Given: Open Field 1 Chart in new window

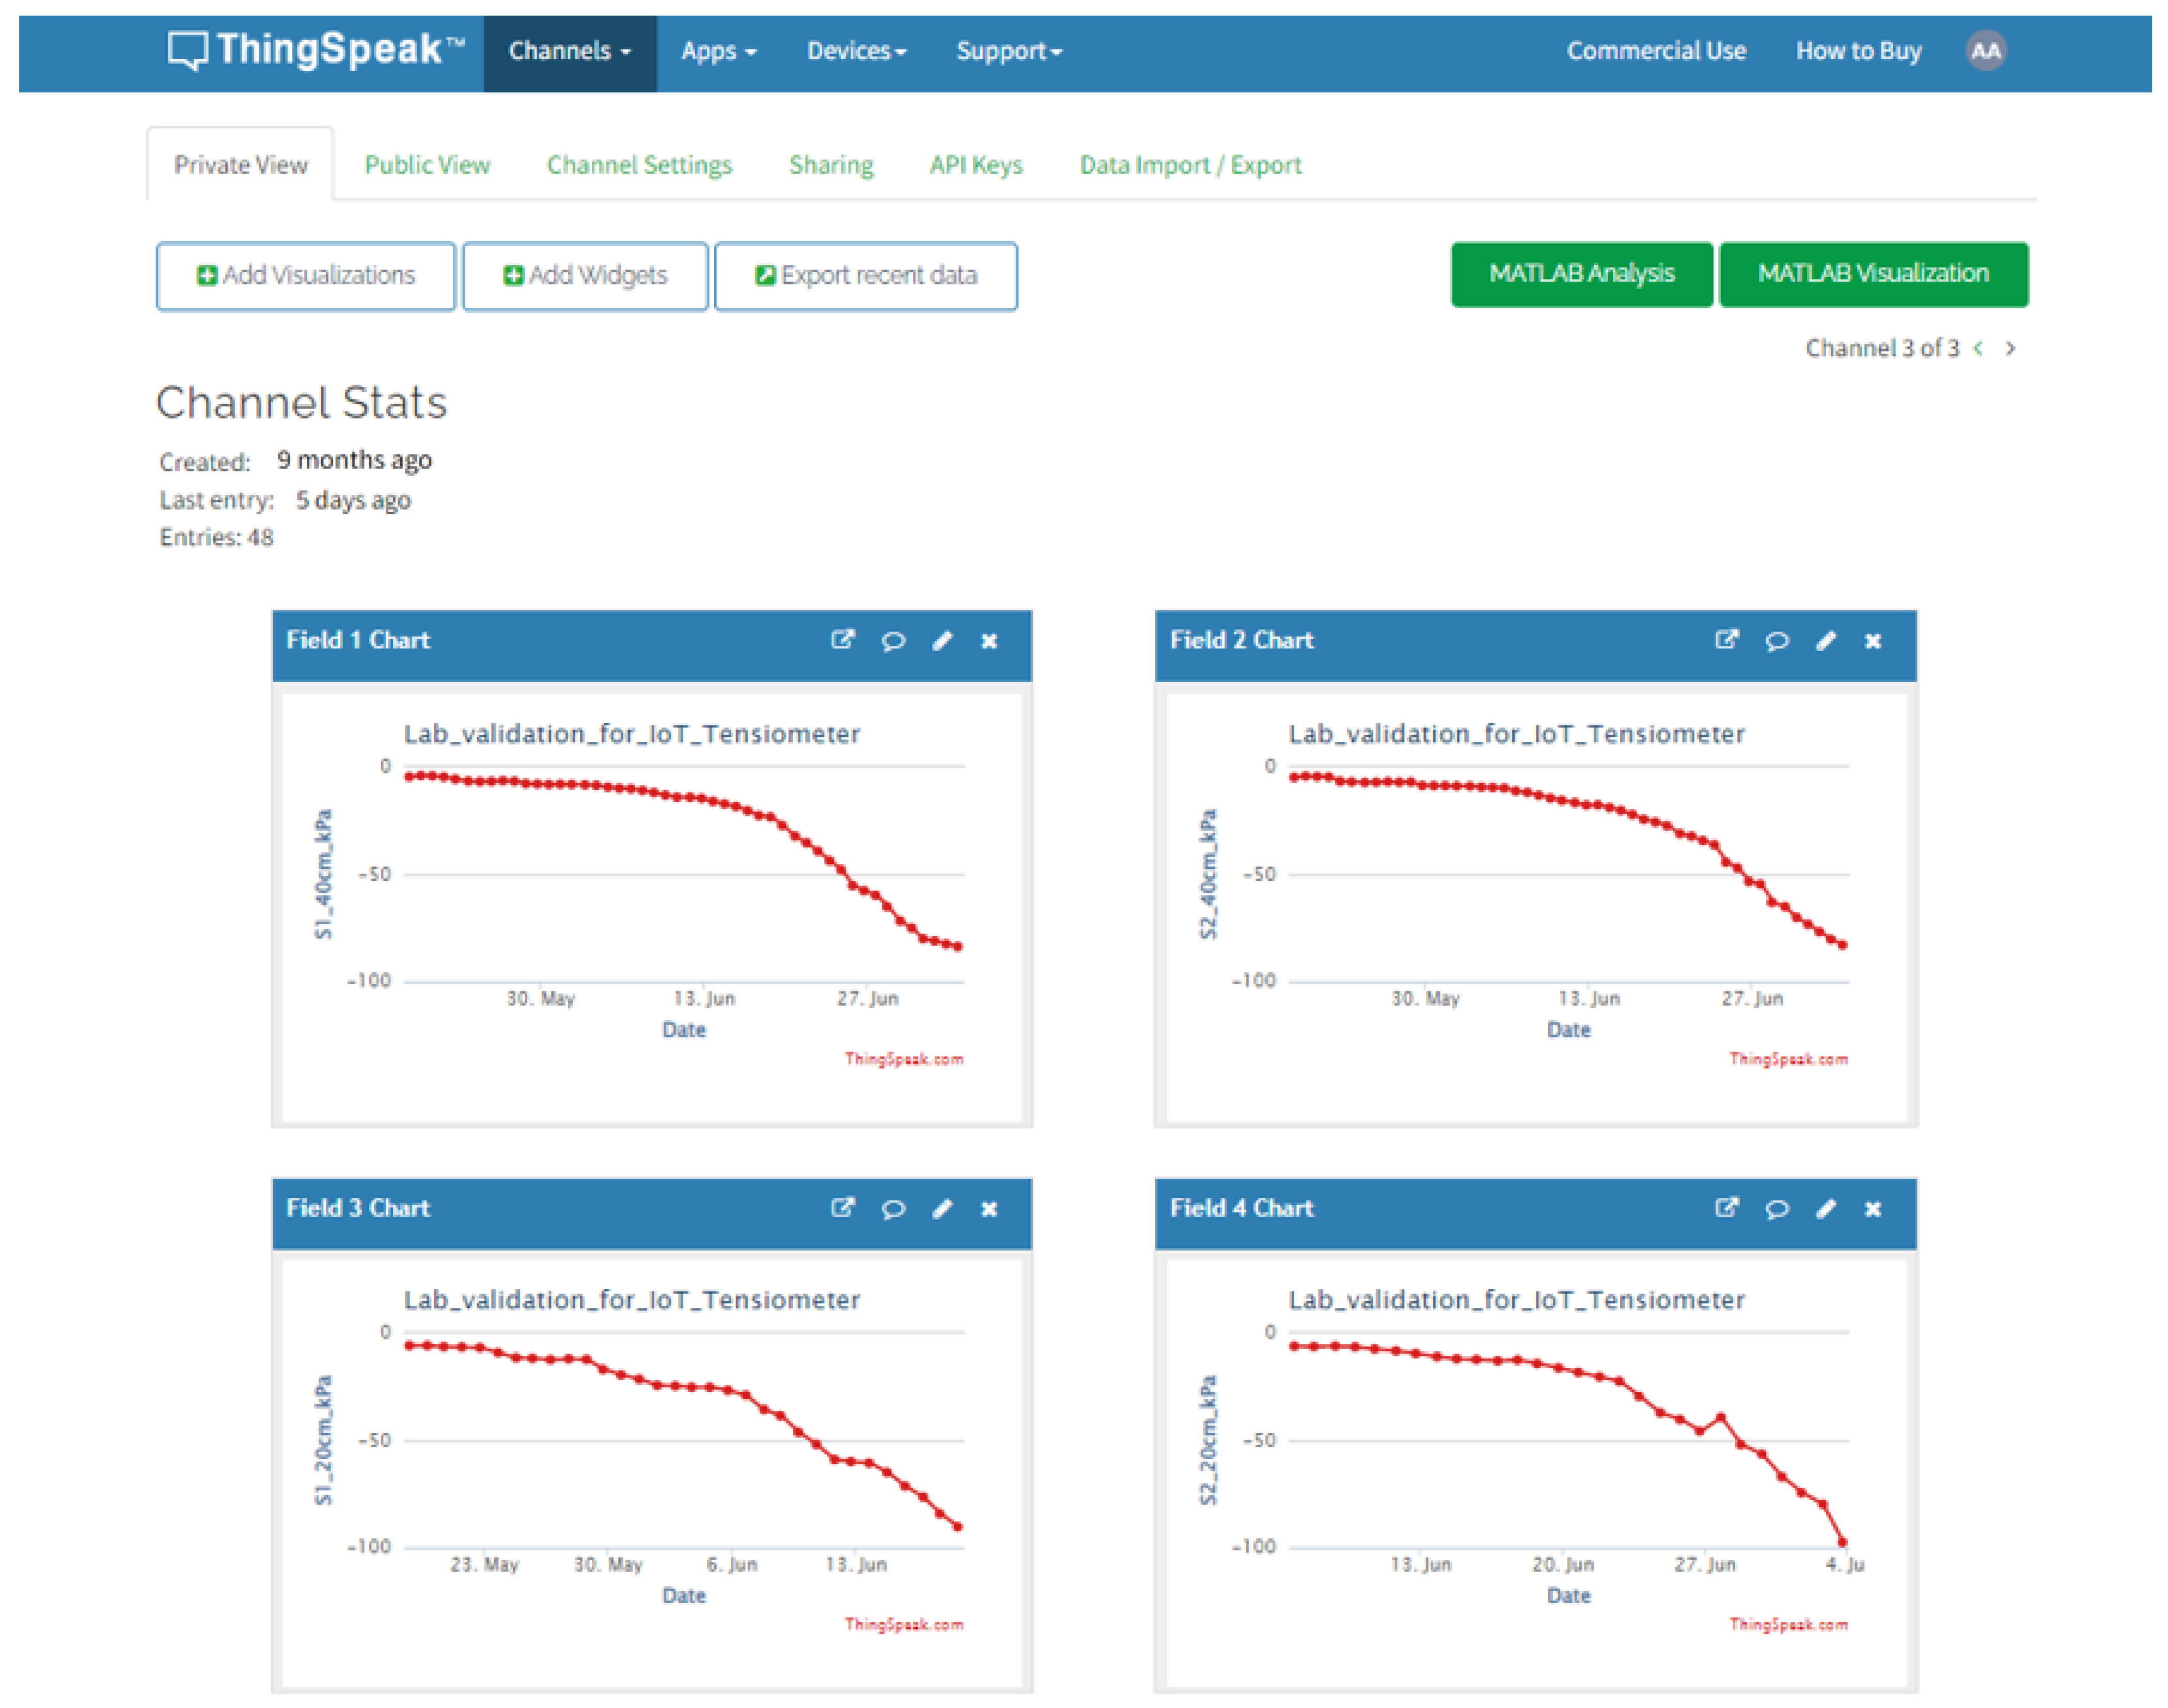Looking at the screenshot, I should (x=842, y=640).
